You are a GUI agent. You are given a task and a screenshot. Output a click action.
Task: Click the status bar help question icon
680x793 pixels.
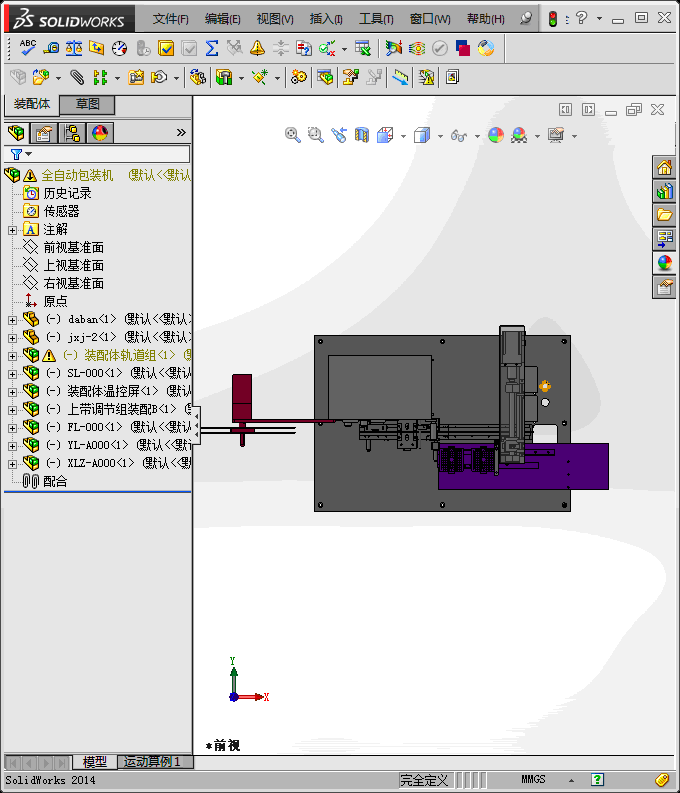[x=597, y=779]
